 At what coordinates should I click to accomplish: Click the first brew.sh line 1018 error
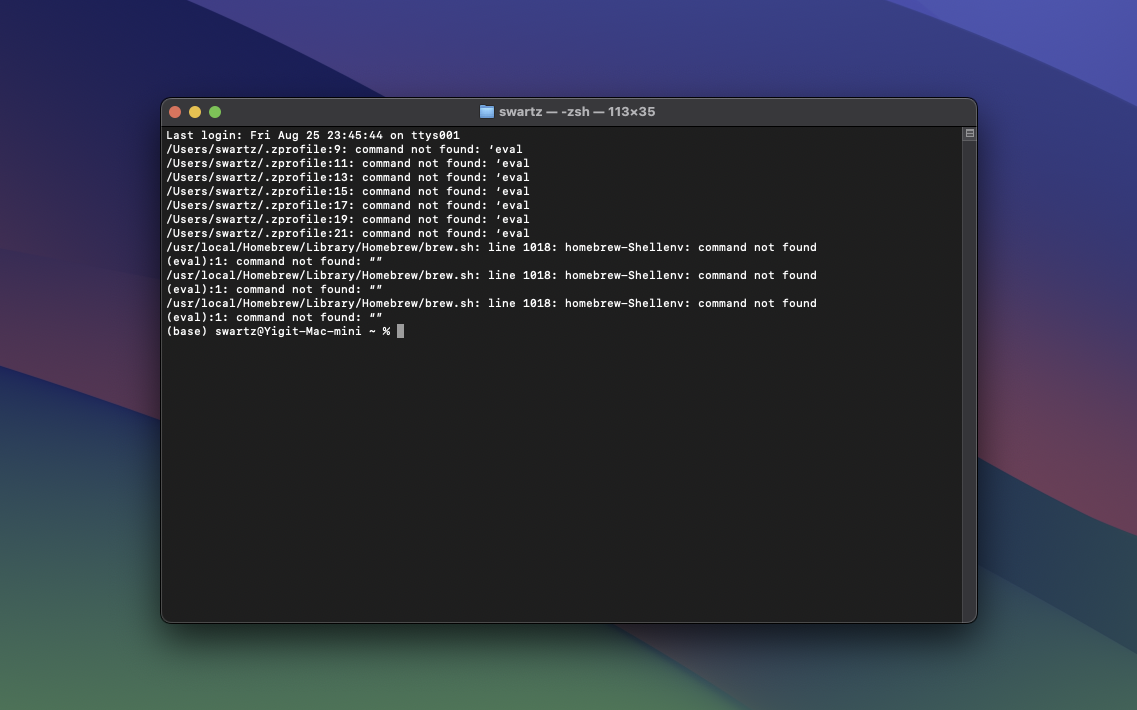[492, 247]
